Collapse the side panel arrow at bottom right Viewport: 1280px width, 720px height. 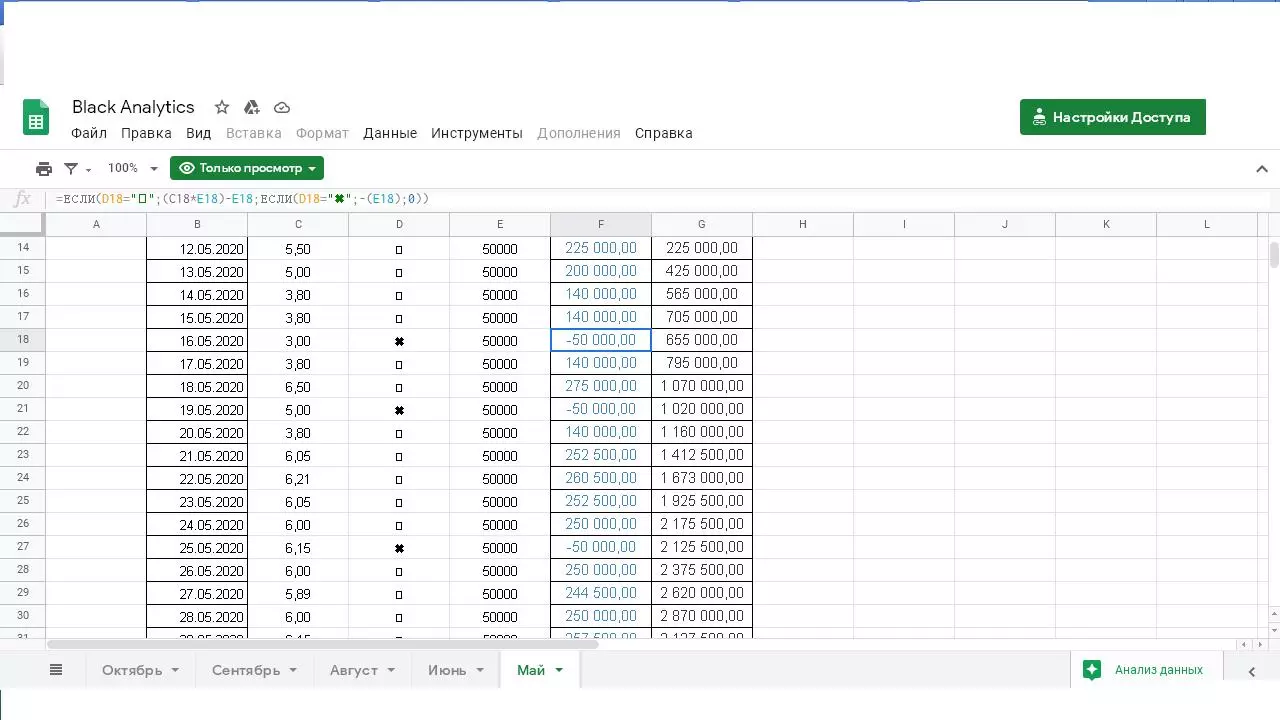(x=1251, y=671)
